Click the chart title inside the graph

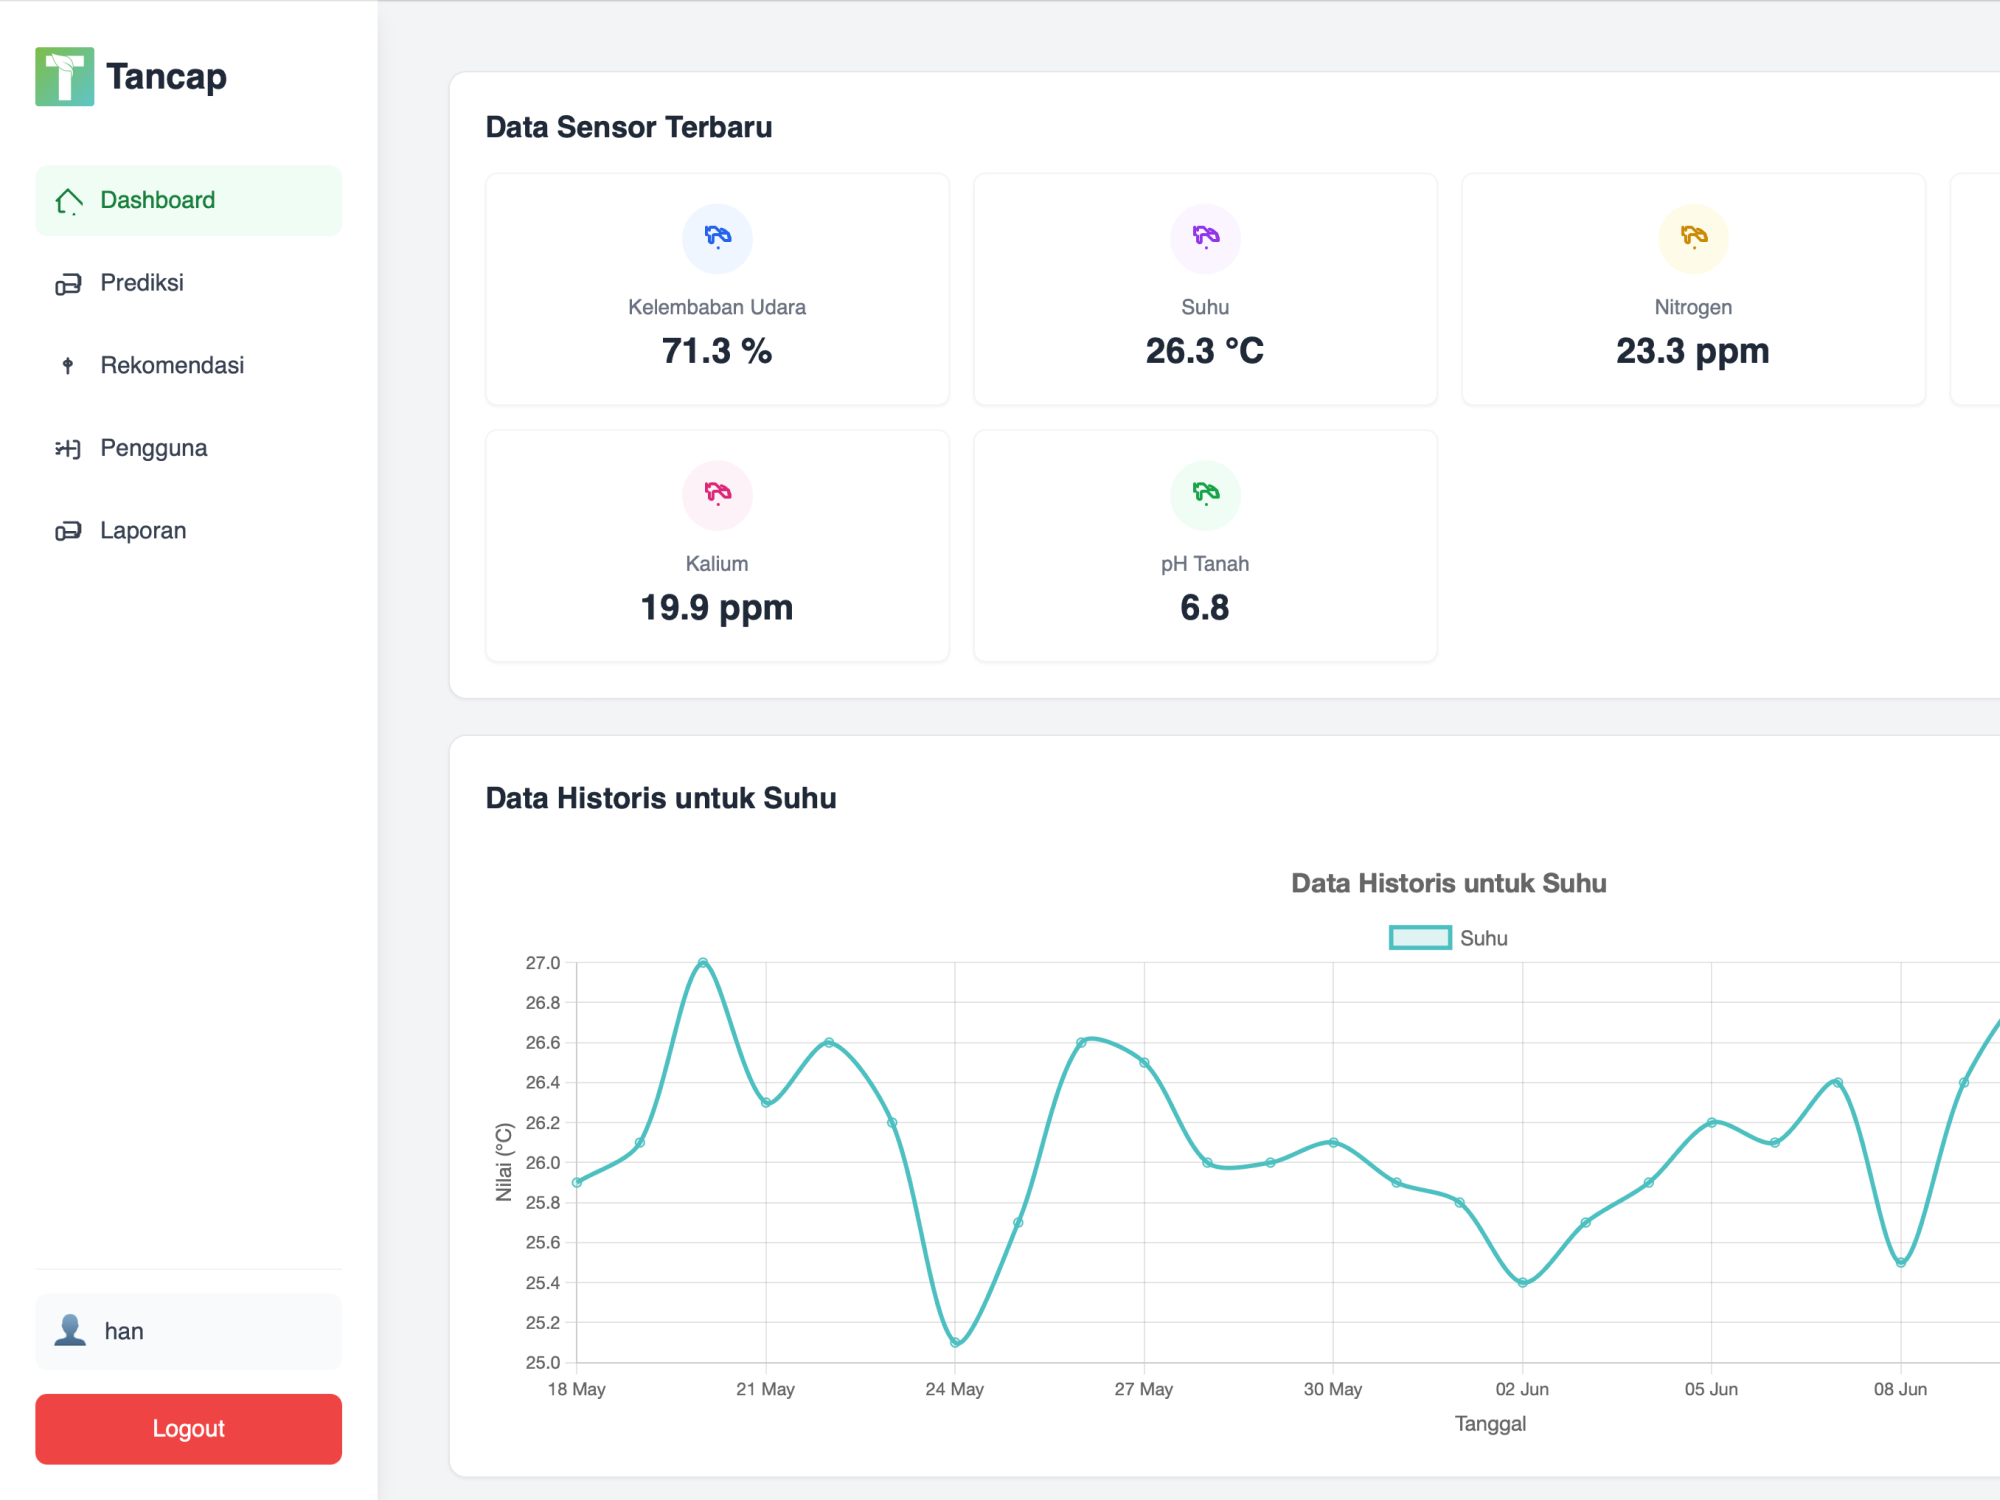tap(1449, 883)
